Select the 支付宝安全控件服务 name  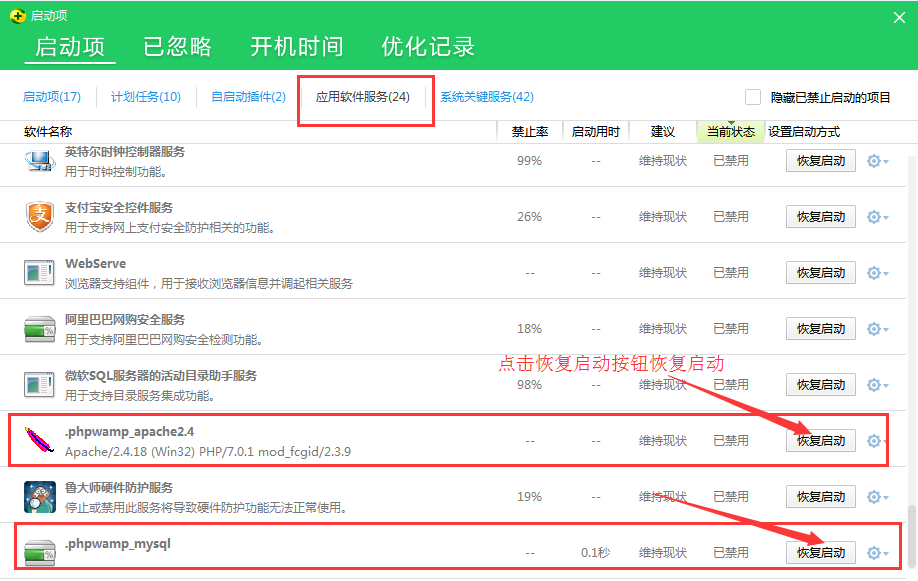click(119, 208)
